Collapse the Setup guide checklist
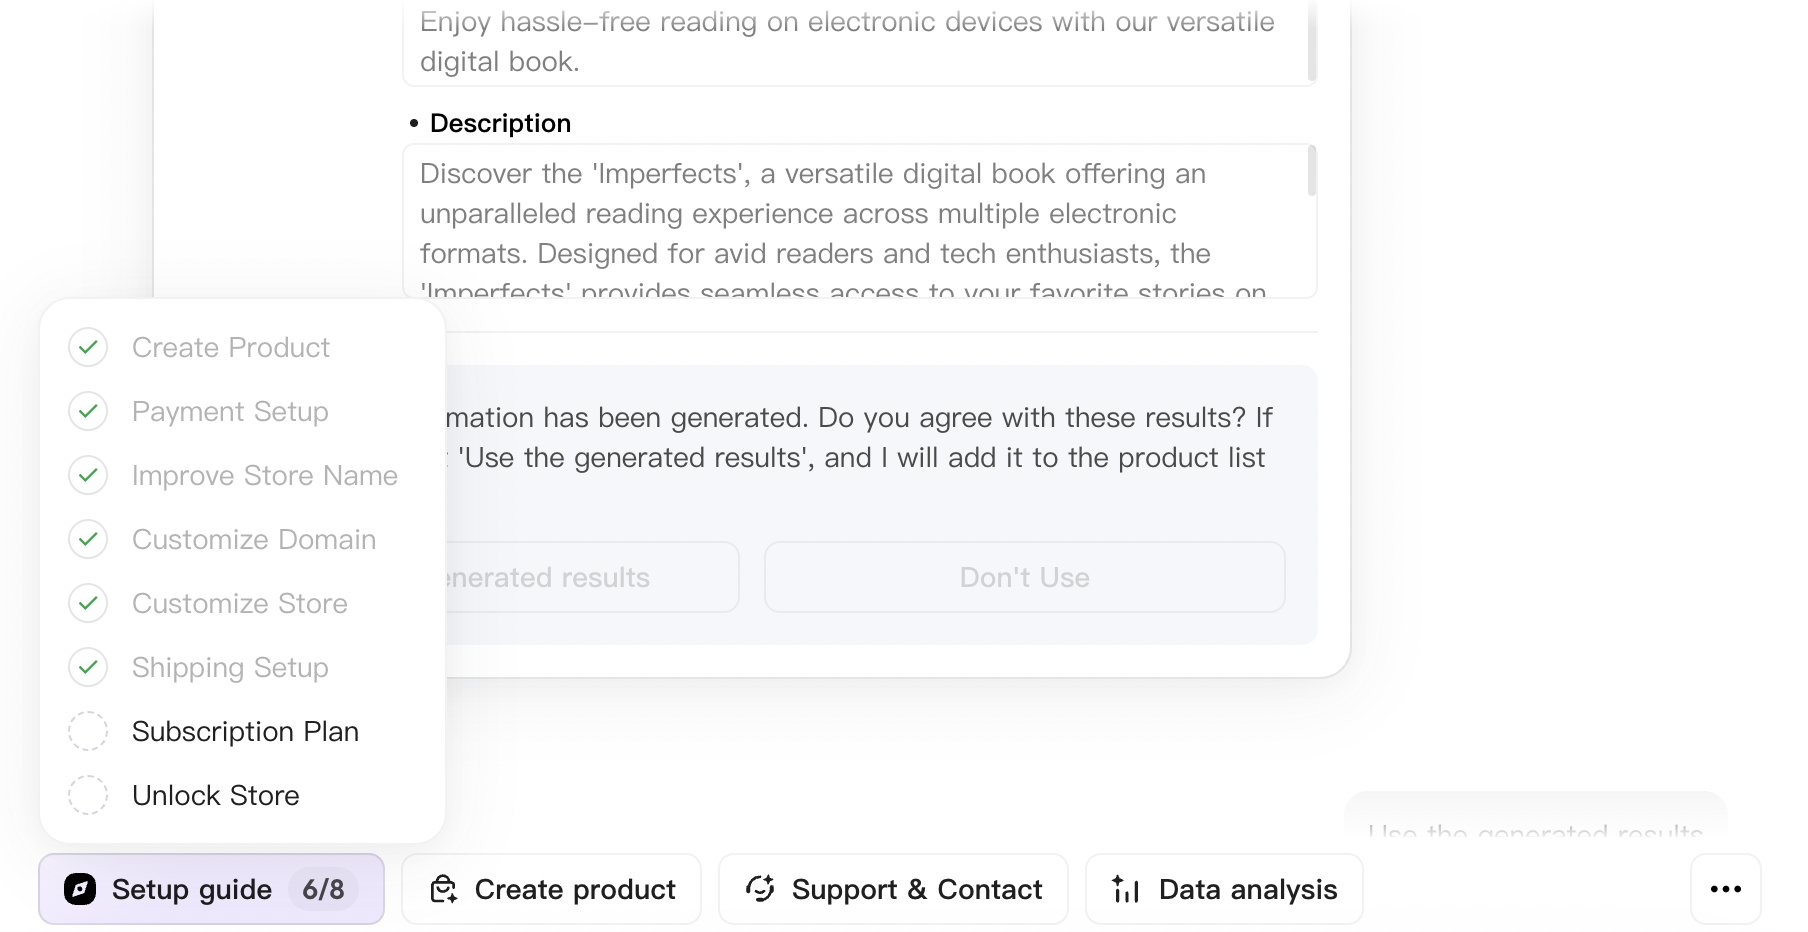 click(191, 889)
